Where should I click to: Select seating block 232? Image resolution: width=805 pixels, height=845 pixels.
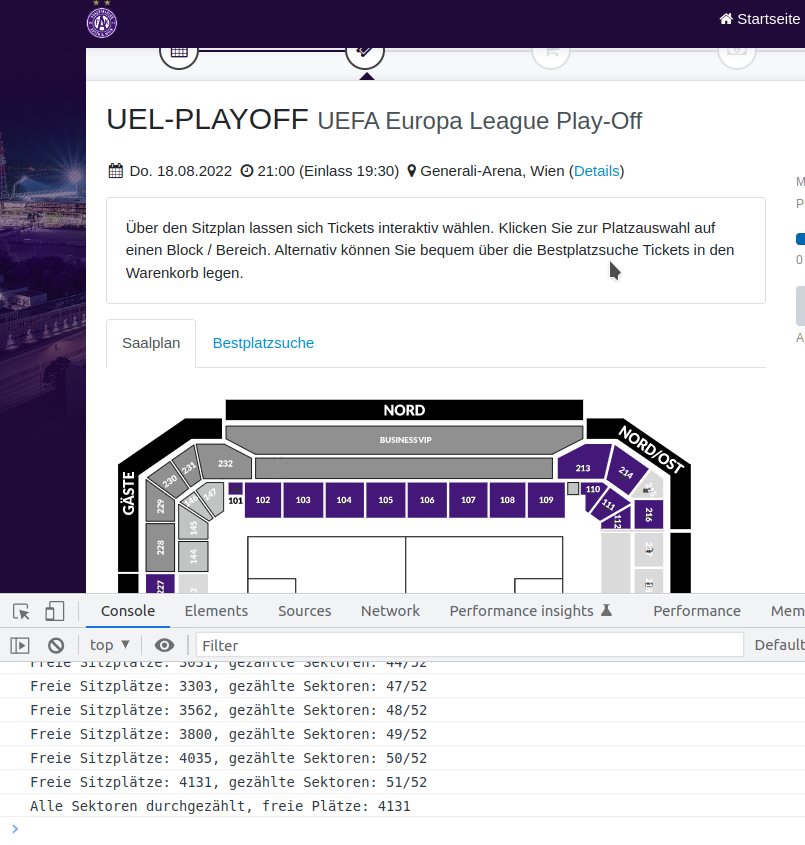[224, 462]
